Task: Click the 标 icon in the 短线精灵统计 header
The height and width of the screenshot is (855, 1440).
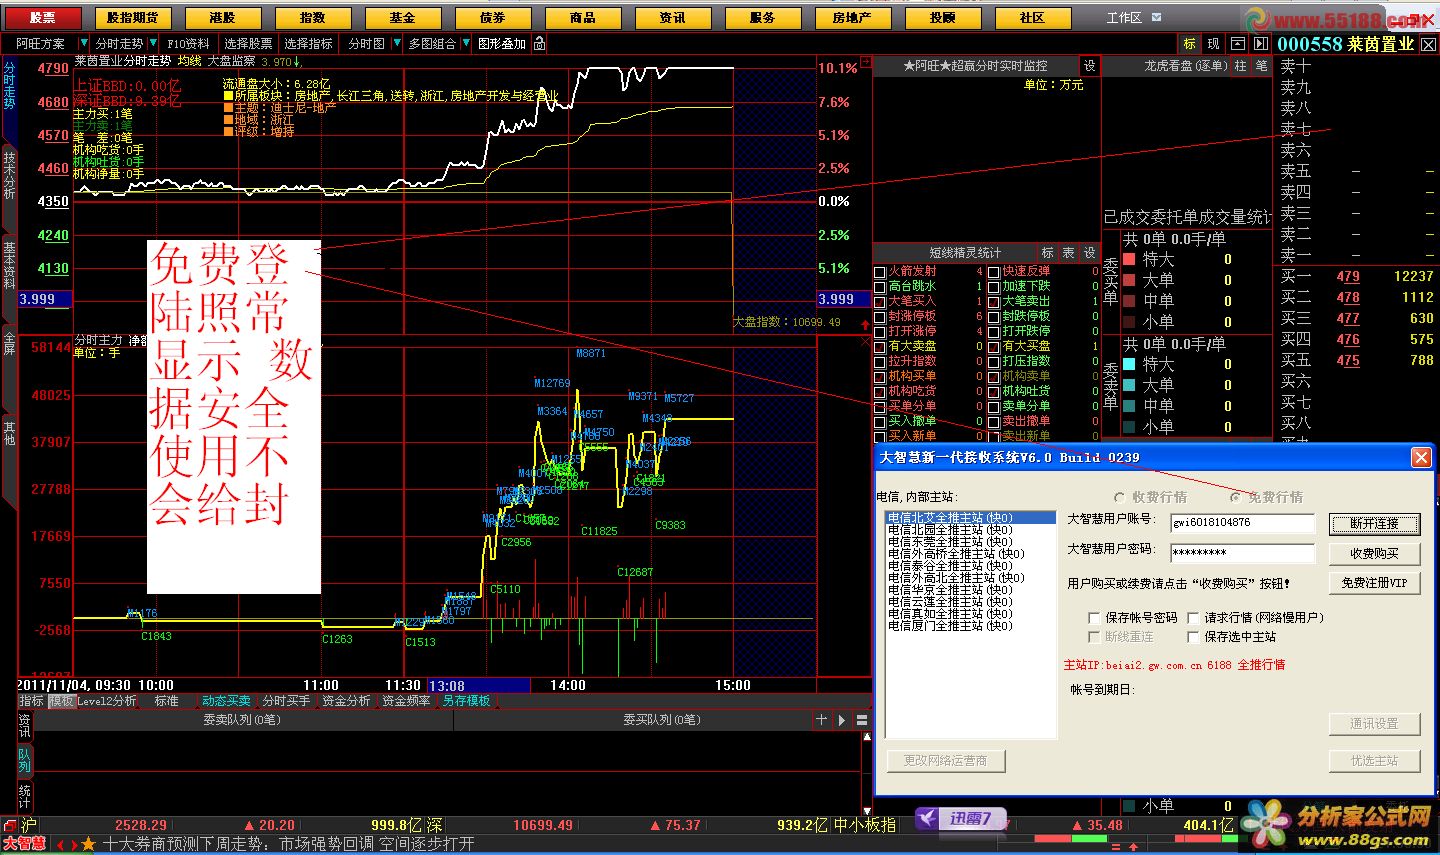Action: [1048, 253]
